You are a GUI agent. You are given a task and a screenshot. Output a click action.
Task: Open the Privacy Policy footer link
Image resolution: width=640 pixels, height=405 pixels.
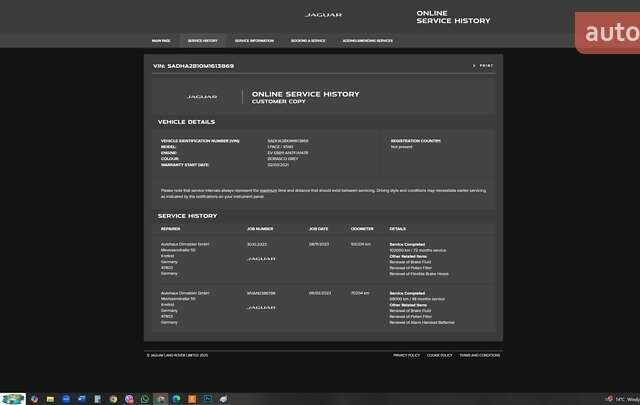(x=407, y=355)
